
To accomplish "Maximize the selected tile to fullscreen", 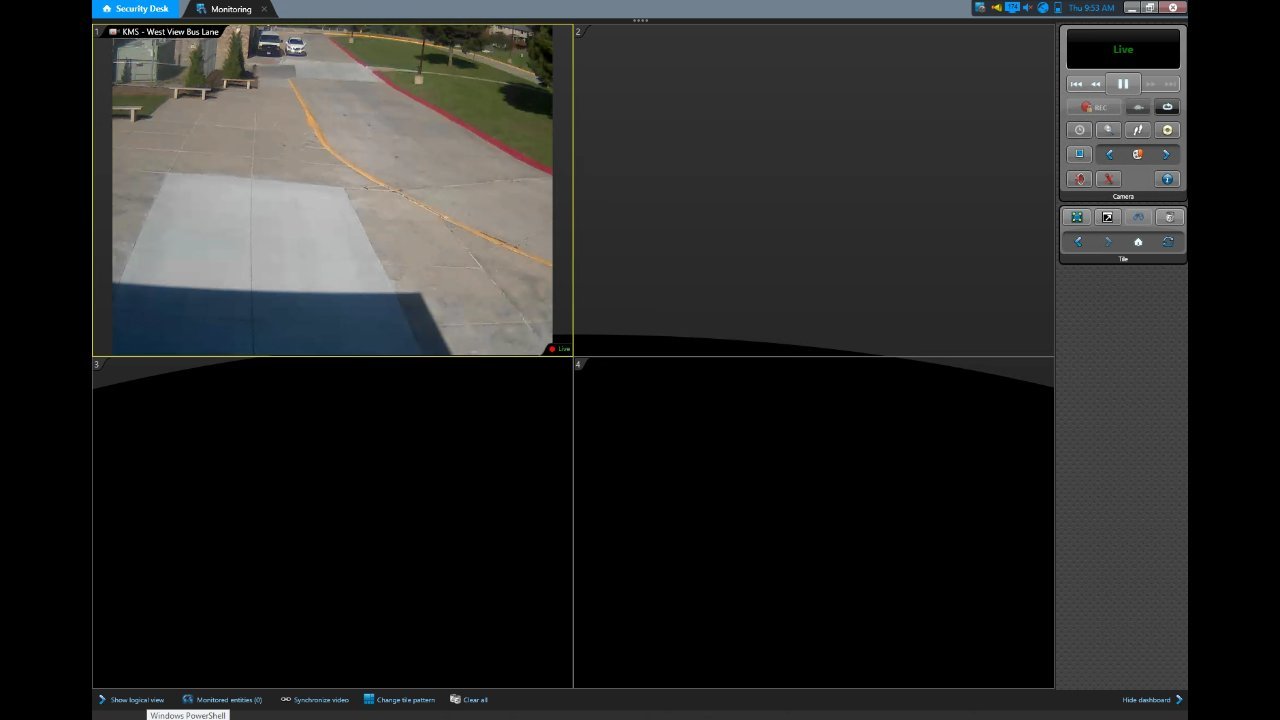I will (1077, 217).
